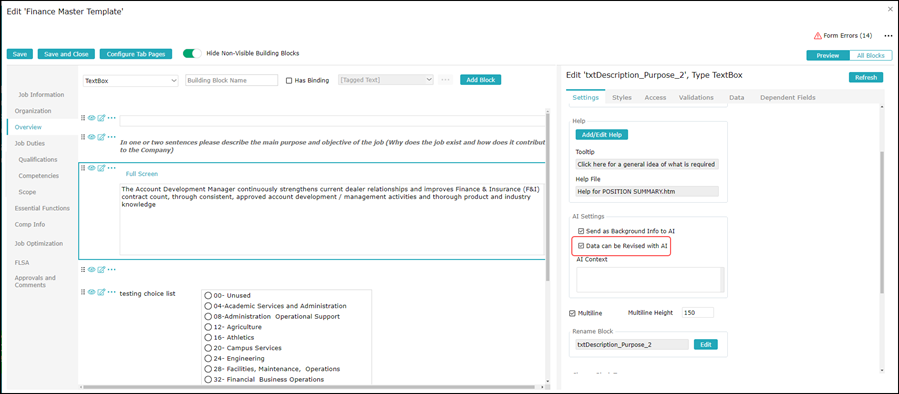Go to Job Information page
This screenshot has height=394, width=899.
41,95
